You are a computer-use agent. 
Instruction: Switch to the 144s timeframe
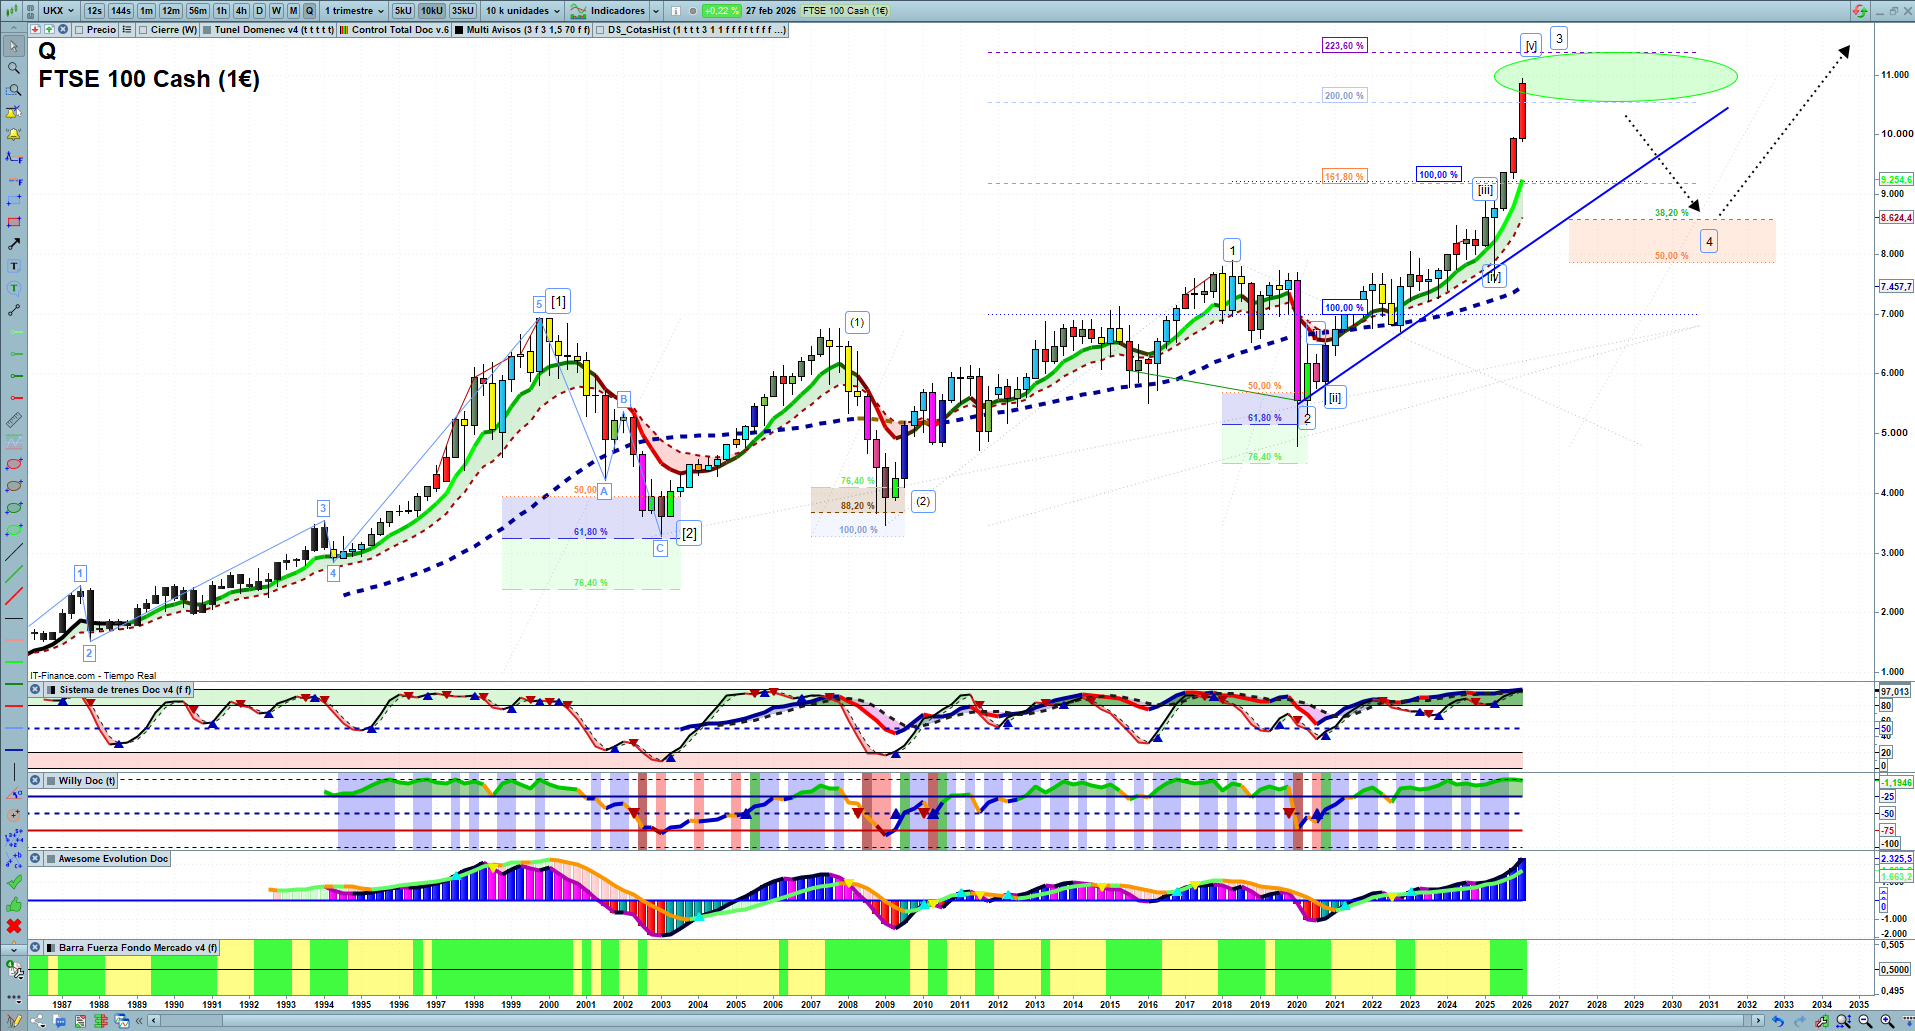121,11
